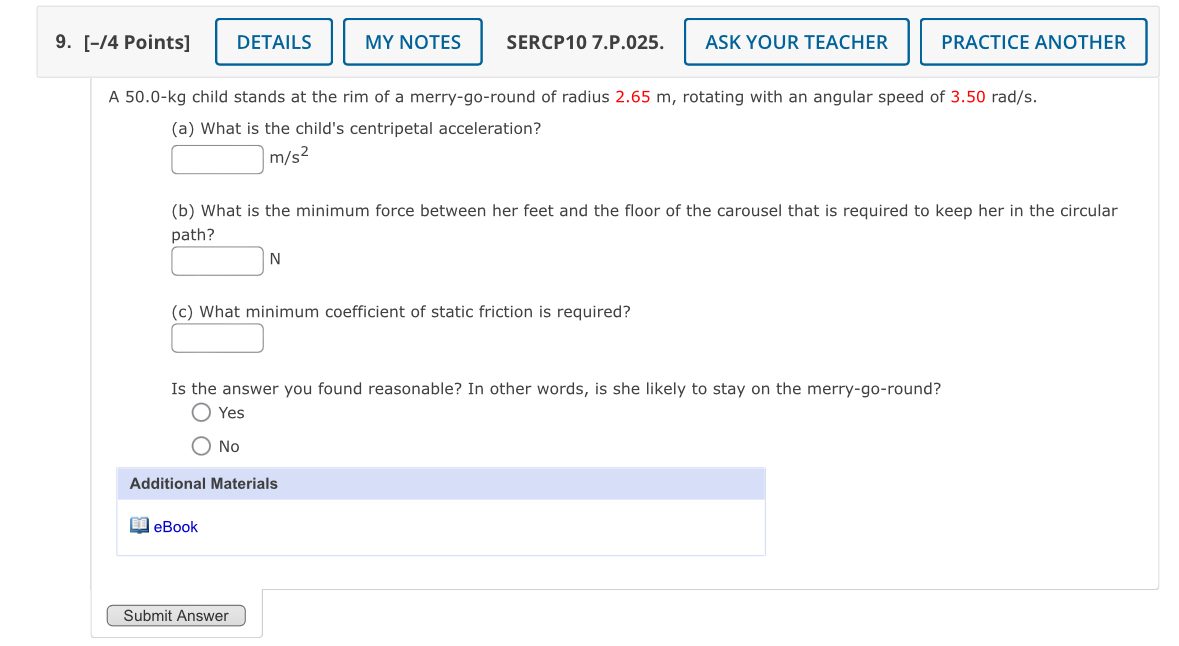Click the minimum force answer field
The height and width of the screenshot is (646, 1179).
point(217,260)
